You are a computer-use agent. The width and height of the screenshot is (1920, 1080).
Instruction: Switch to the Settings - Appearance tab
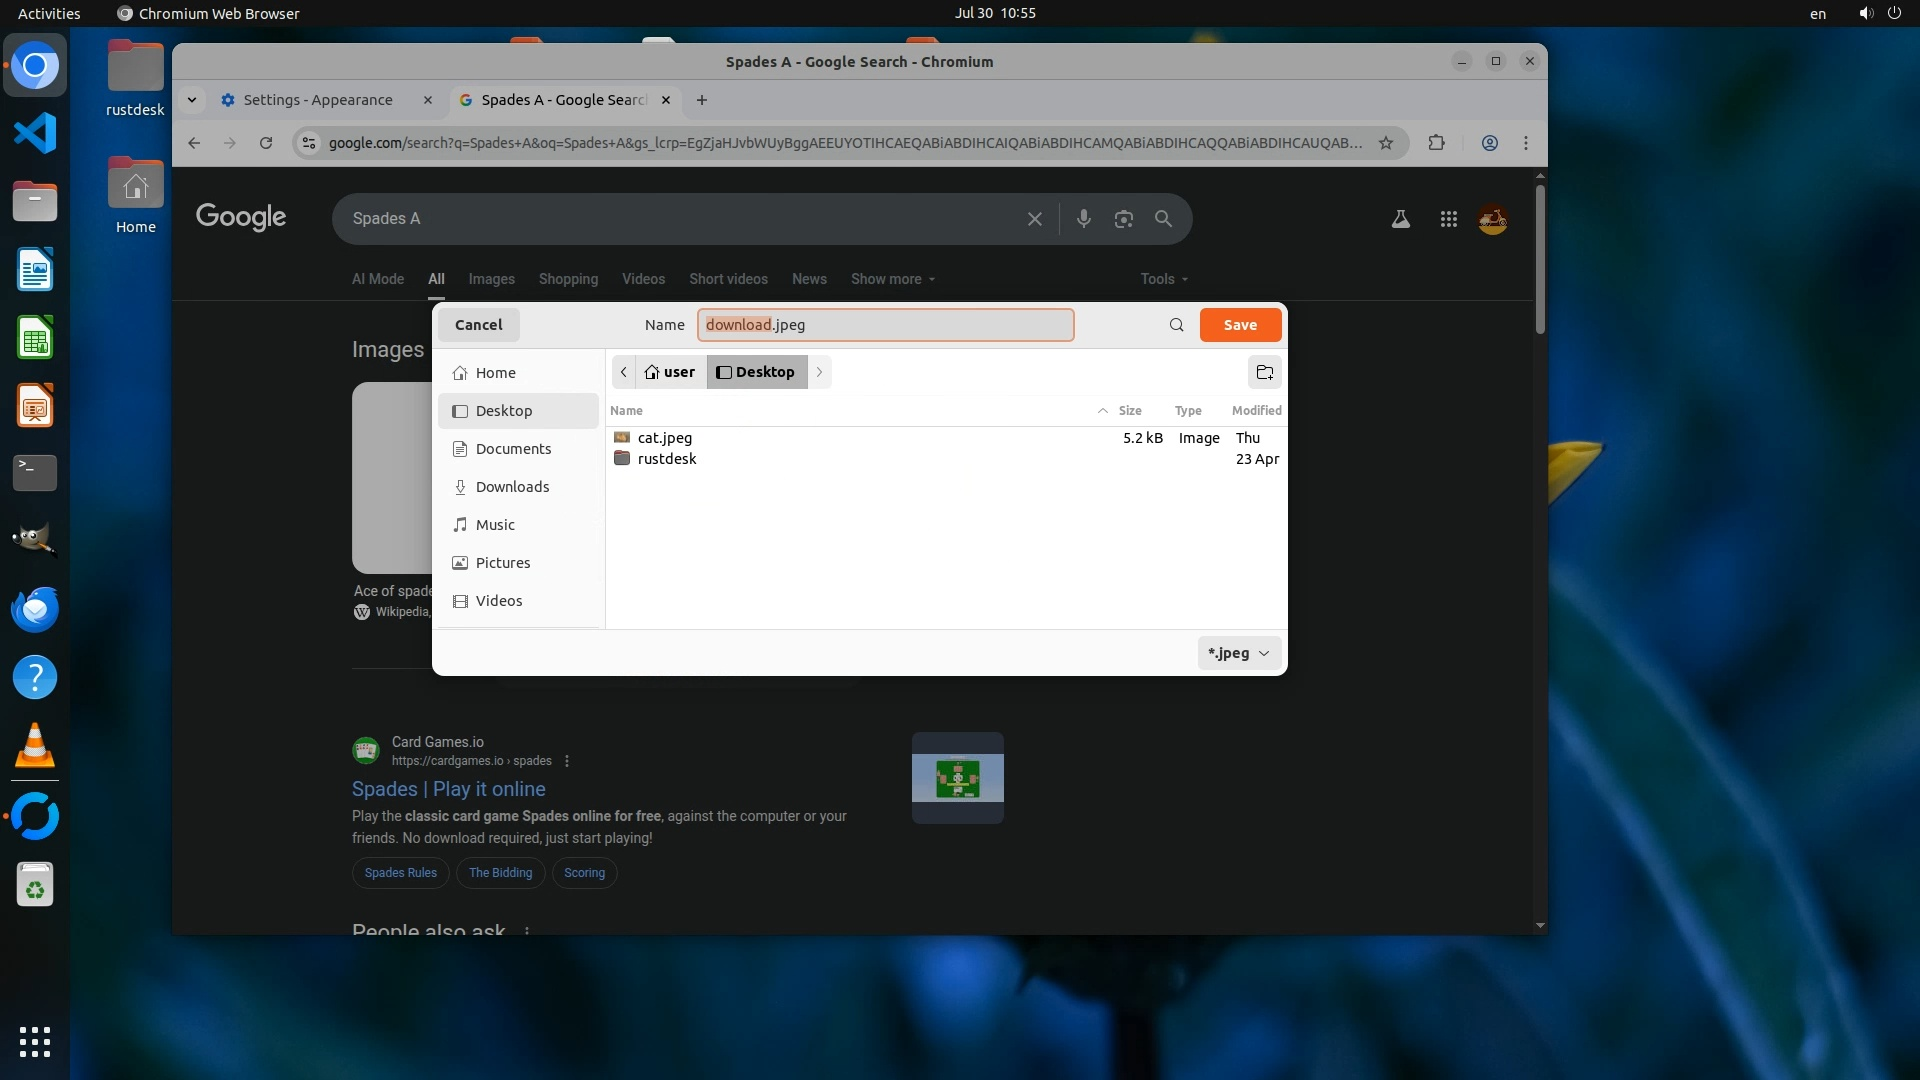click(x=318, y=100)
